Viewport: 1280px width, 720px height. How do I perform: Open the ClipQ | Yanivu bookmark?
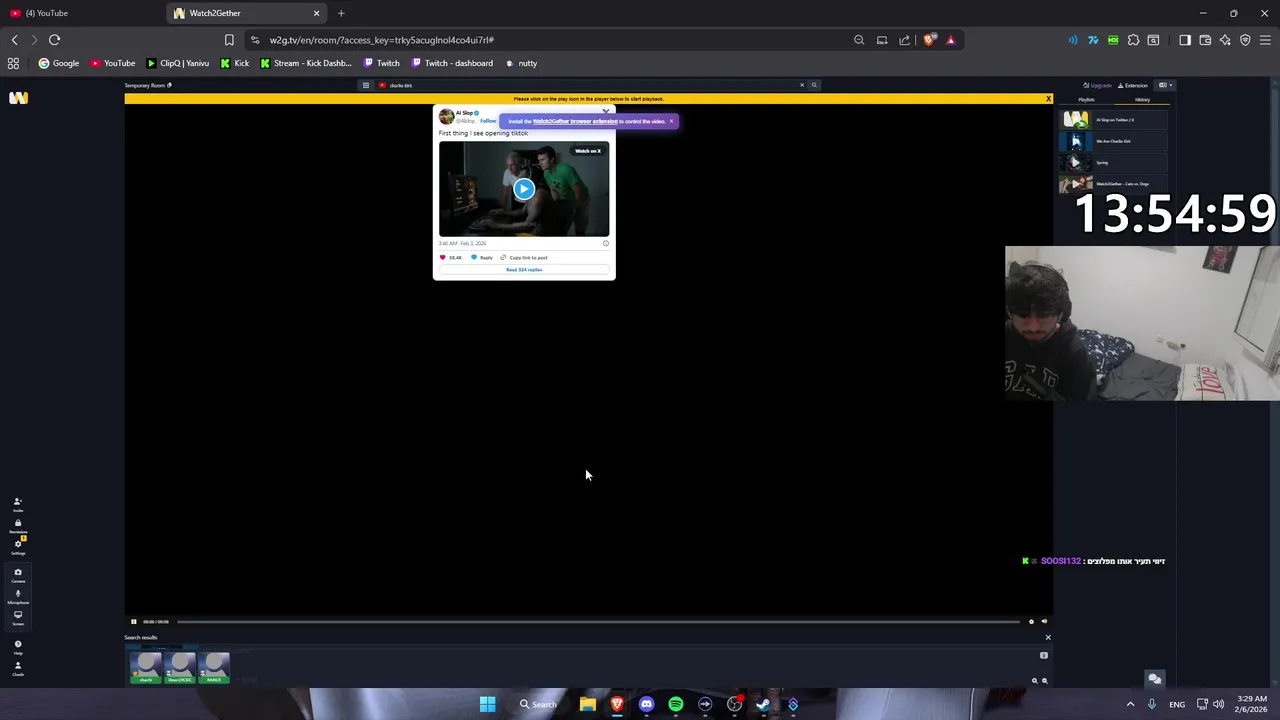(177, 63)
